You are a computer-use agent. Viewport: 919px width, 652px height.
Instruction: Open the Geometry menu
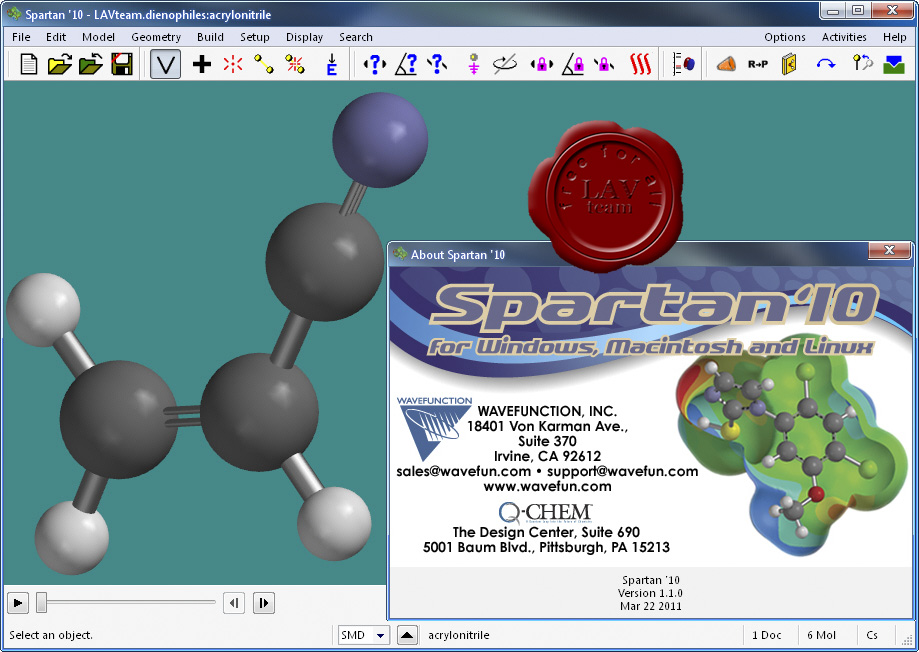point(156,37)
